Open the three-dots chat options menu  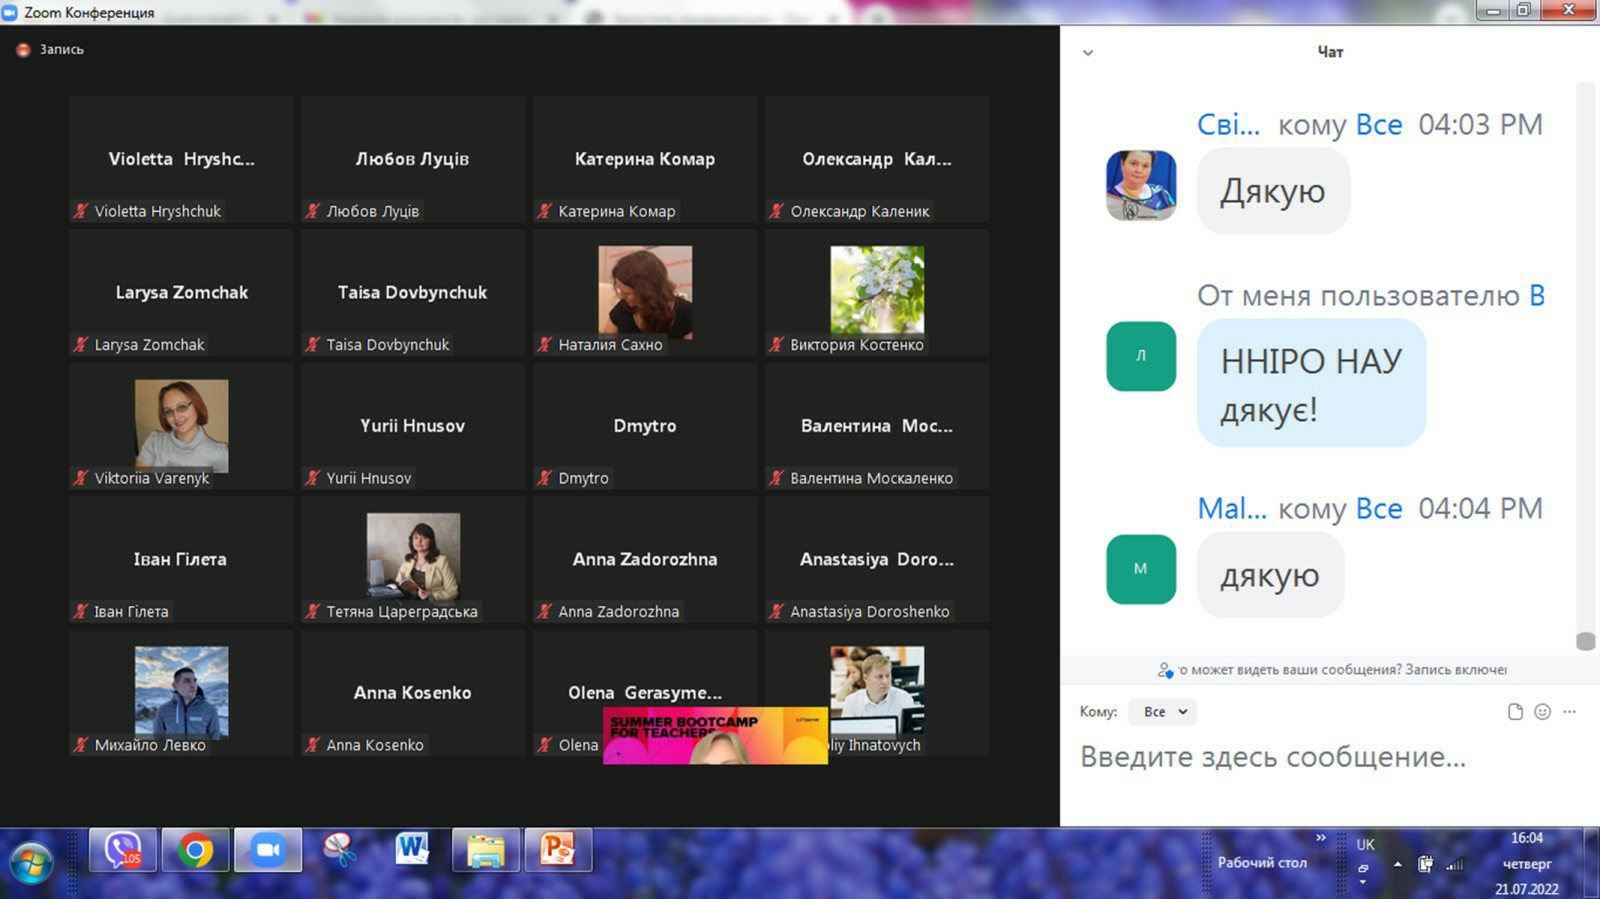(1569, 712)
